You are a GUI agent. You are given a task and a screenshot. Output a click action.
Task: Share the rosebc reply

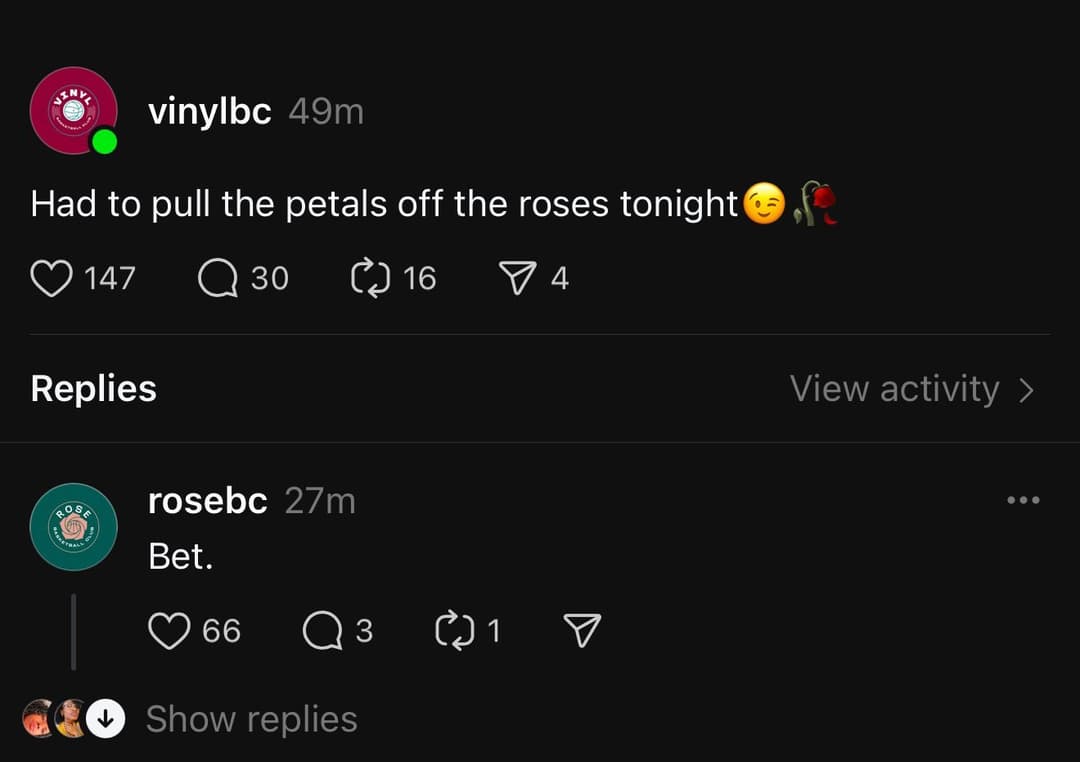click(582, 631)
